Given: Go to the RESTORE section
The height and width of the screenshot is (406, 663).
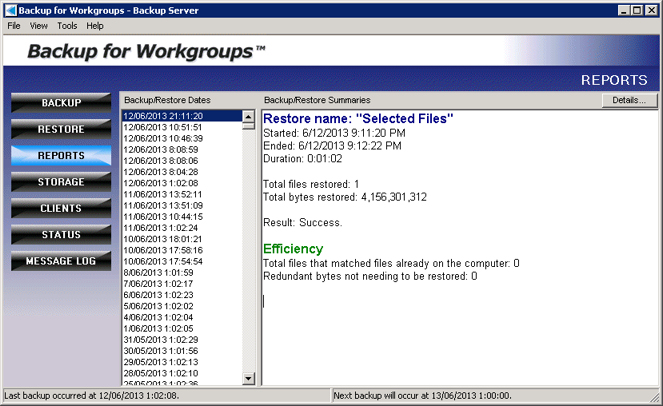Looking at the screenshot, I should point(61,129).
